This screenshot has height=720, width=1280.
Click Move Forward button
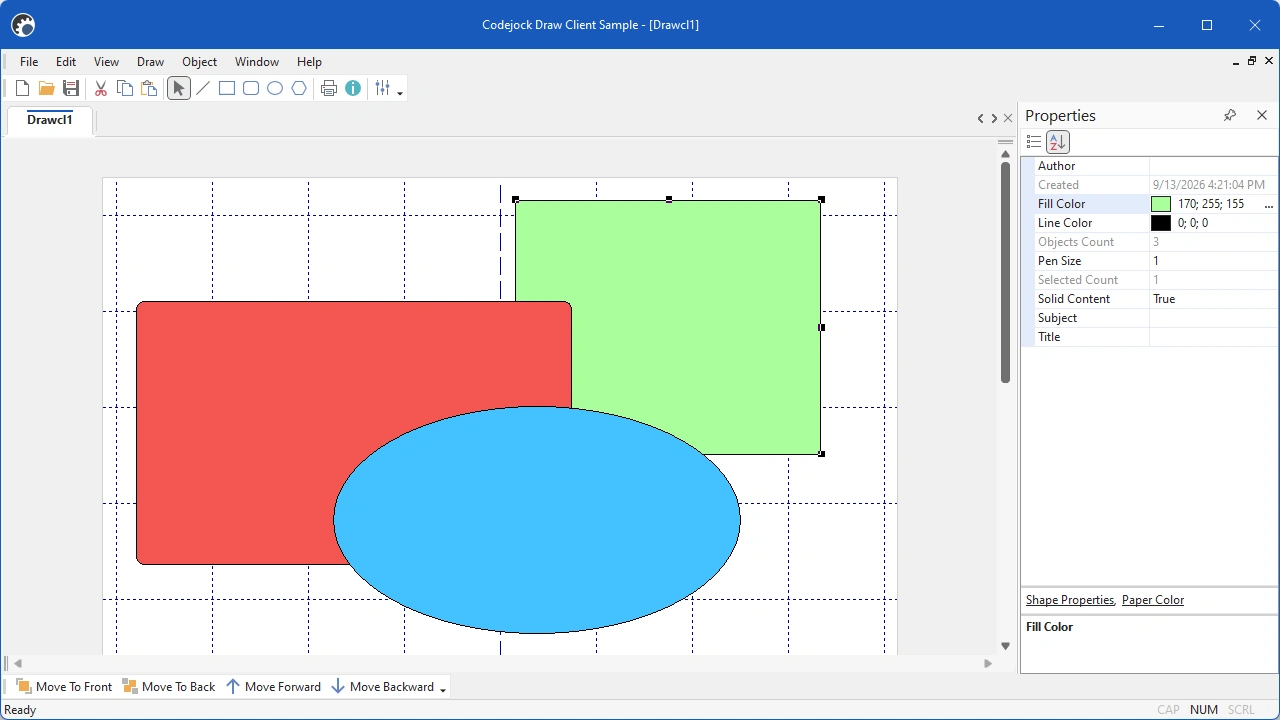[x=273, y=687]
